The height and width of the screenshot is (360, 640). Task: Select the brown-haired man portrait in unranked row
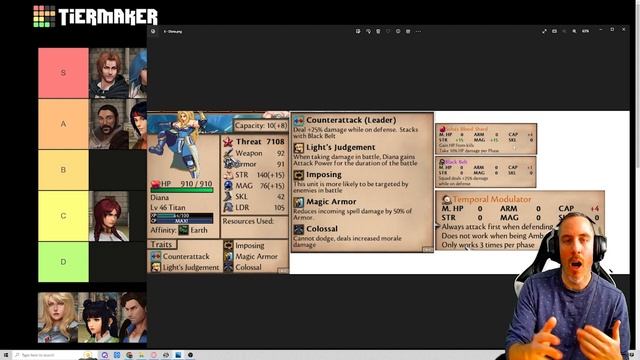(133, 317)
